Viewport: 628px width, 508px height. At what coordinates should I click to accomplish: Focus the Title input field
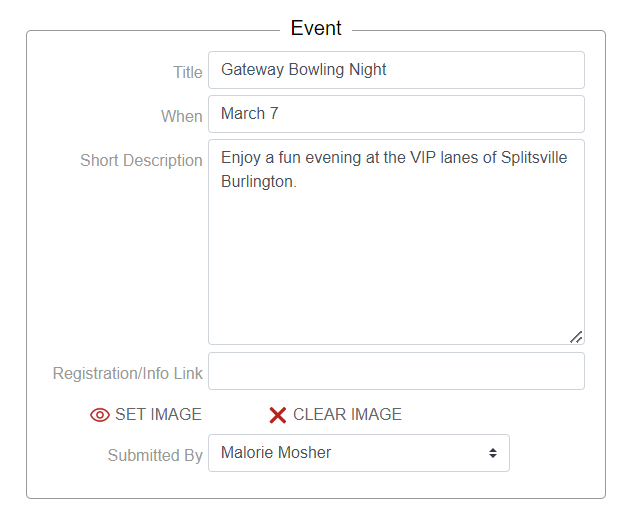(396, 70)
